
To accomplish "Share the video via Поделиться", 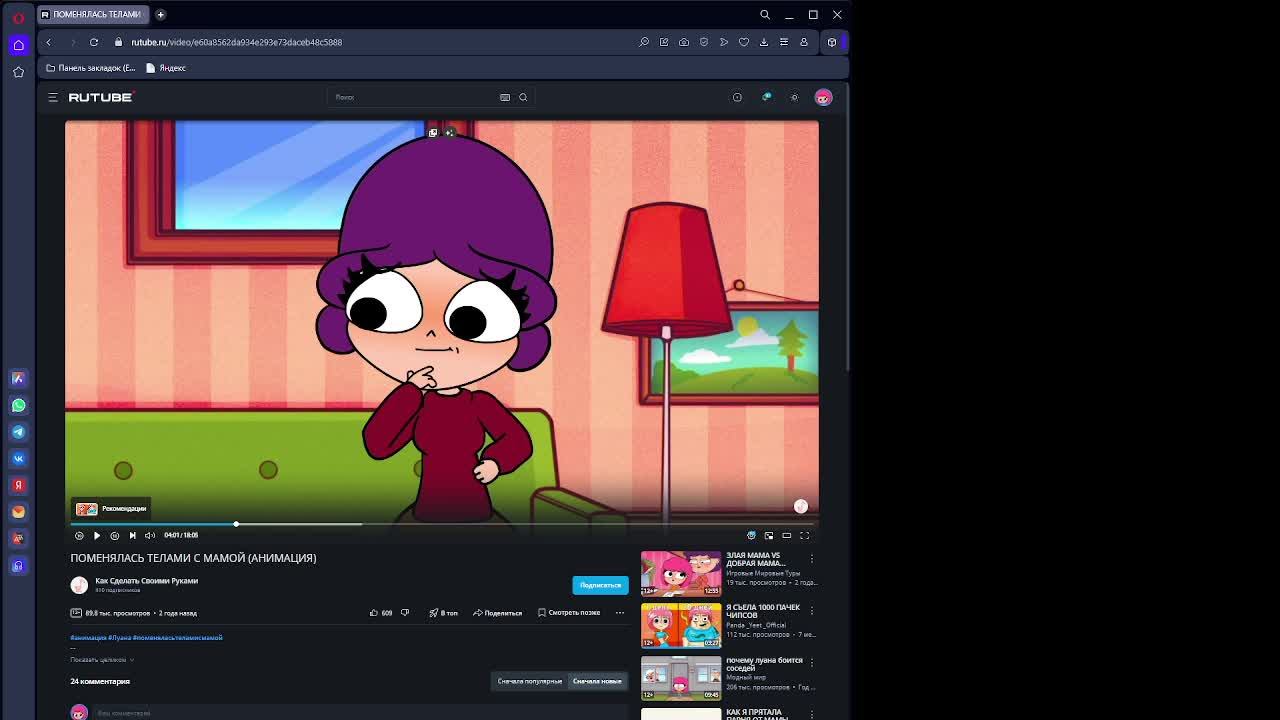I will [498, 613].
